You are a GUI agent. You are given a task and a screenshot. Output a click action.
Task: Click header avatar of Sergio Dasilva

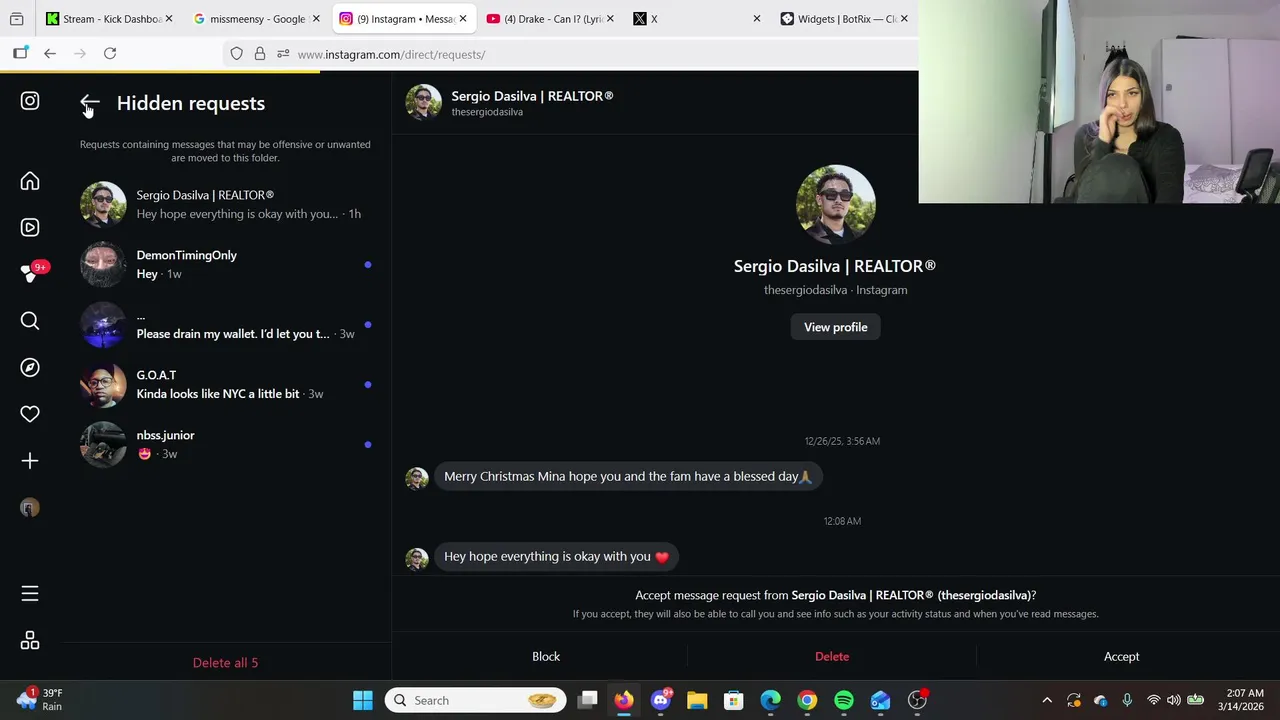423,102
